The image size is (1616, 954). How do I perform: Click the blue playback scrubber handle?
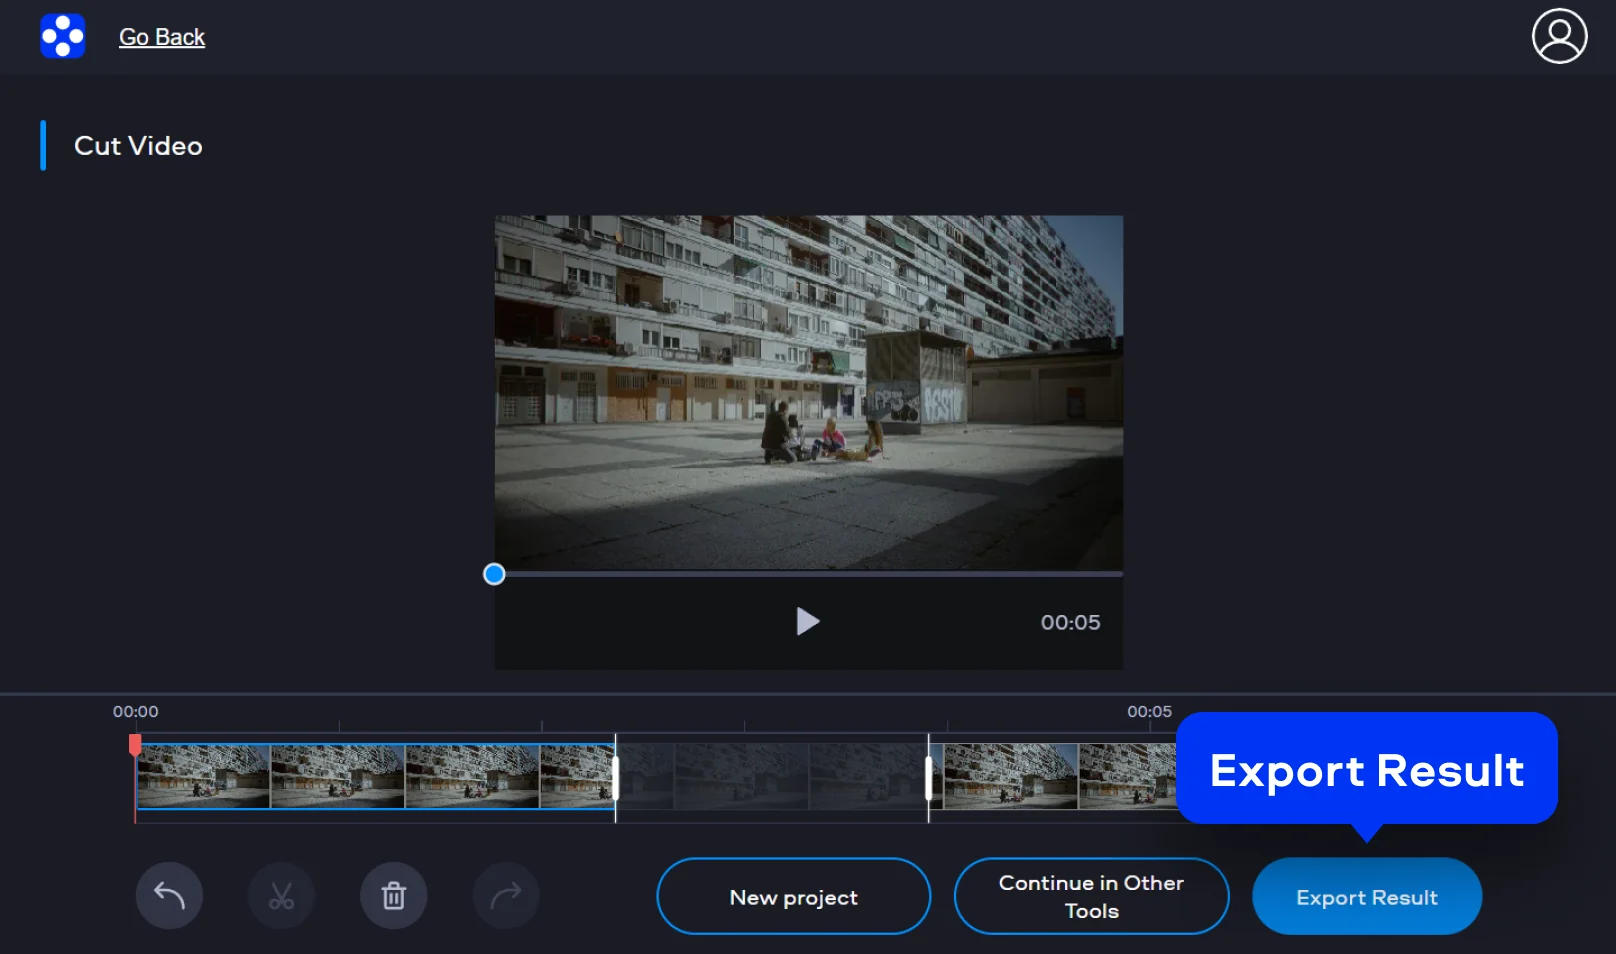(x=494, y=574)
